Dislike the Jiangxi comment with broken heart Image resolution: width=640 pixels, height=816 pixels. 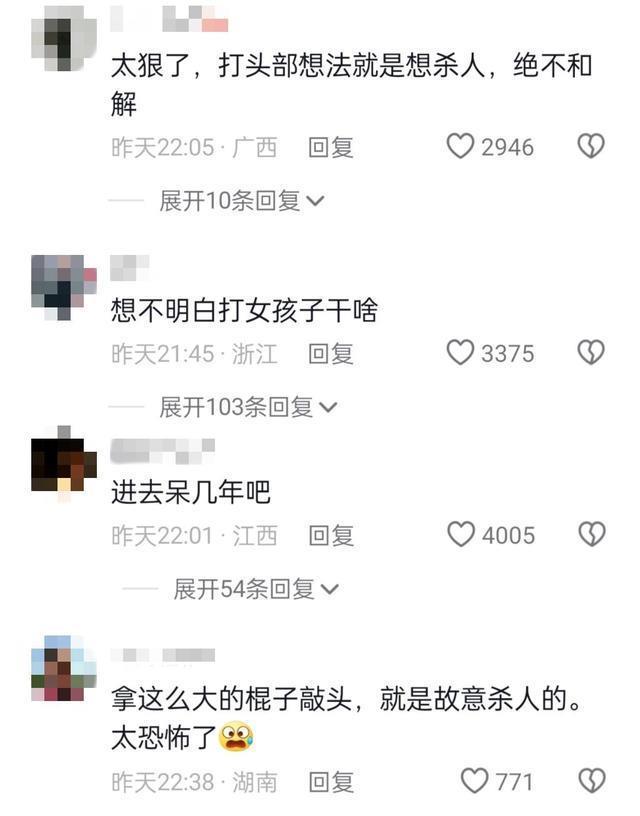592,534
